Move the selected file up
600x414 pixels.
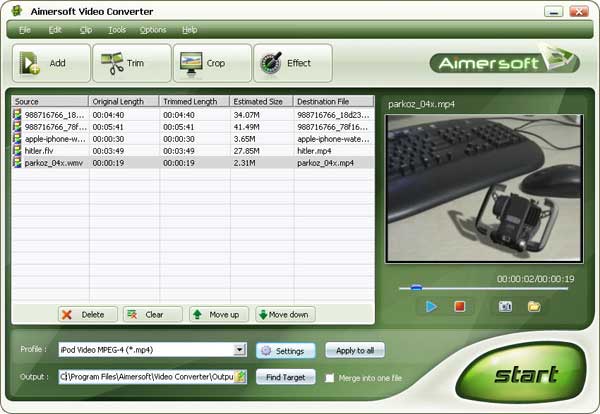(x=219, y=315)
